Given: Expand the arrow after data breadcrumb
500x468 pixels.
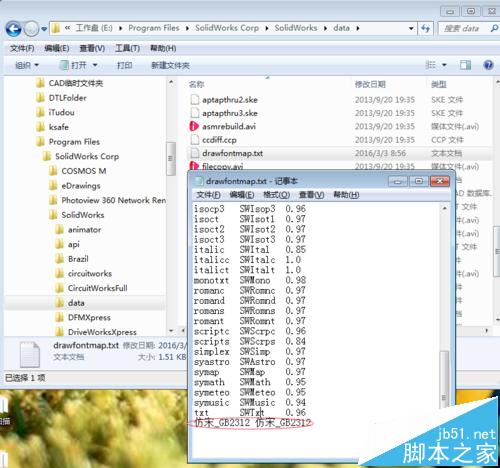Looking at the screenshot, I should click(x=358, y=29).
